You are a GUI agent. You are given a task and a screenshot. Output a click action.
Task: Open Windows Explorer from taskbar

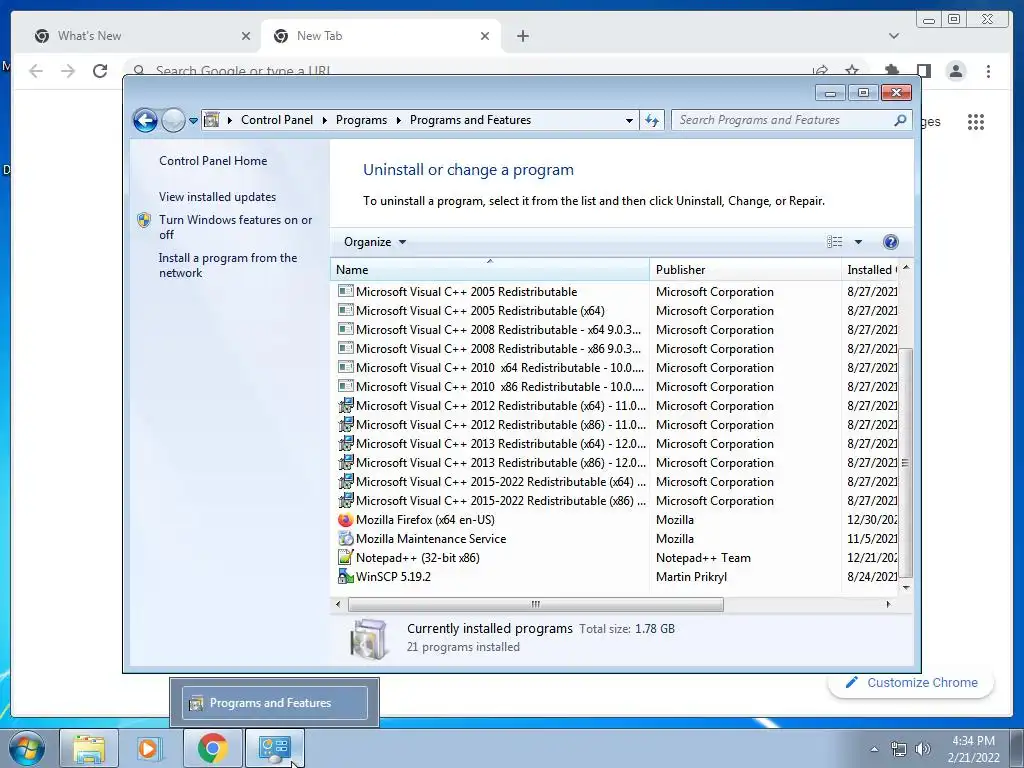[x=89, y=748]
